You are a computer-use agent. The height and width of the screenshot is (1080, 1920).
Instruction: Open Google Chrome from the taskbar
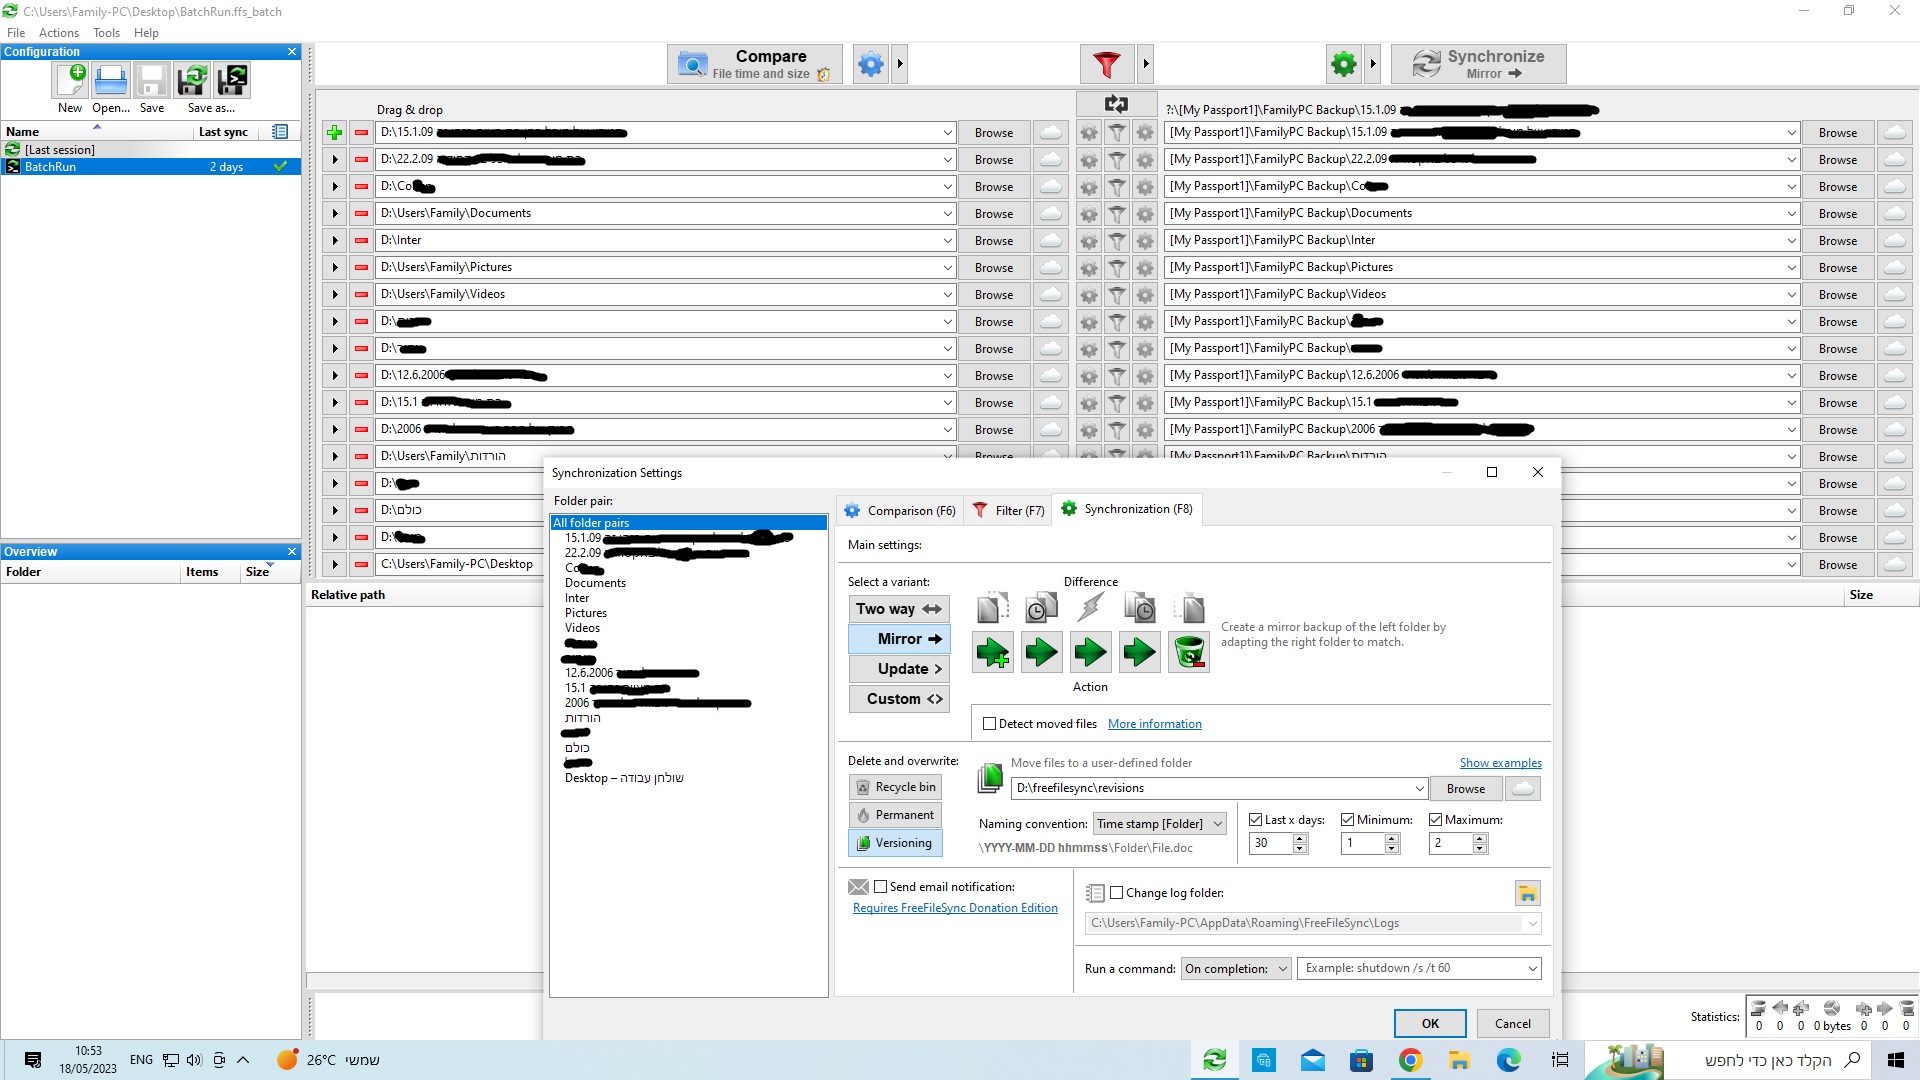[x=1411, y=1060]
